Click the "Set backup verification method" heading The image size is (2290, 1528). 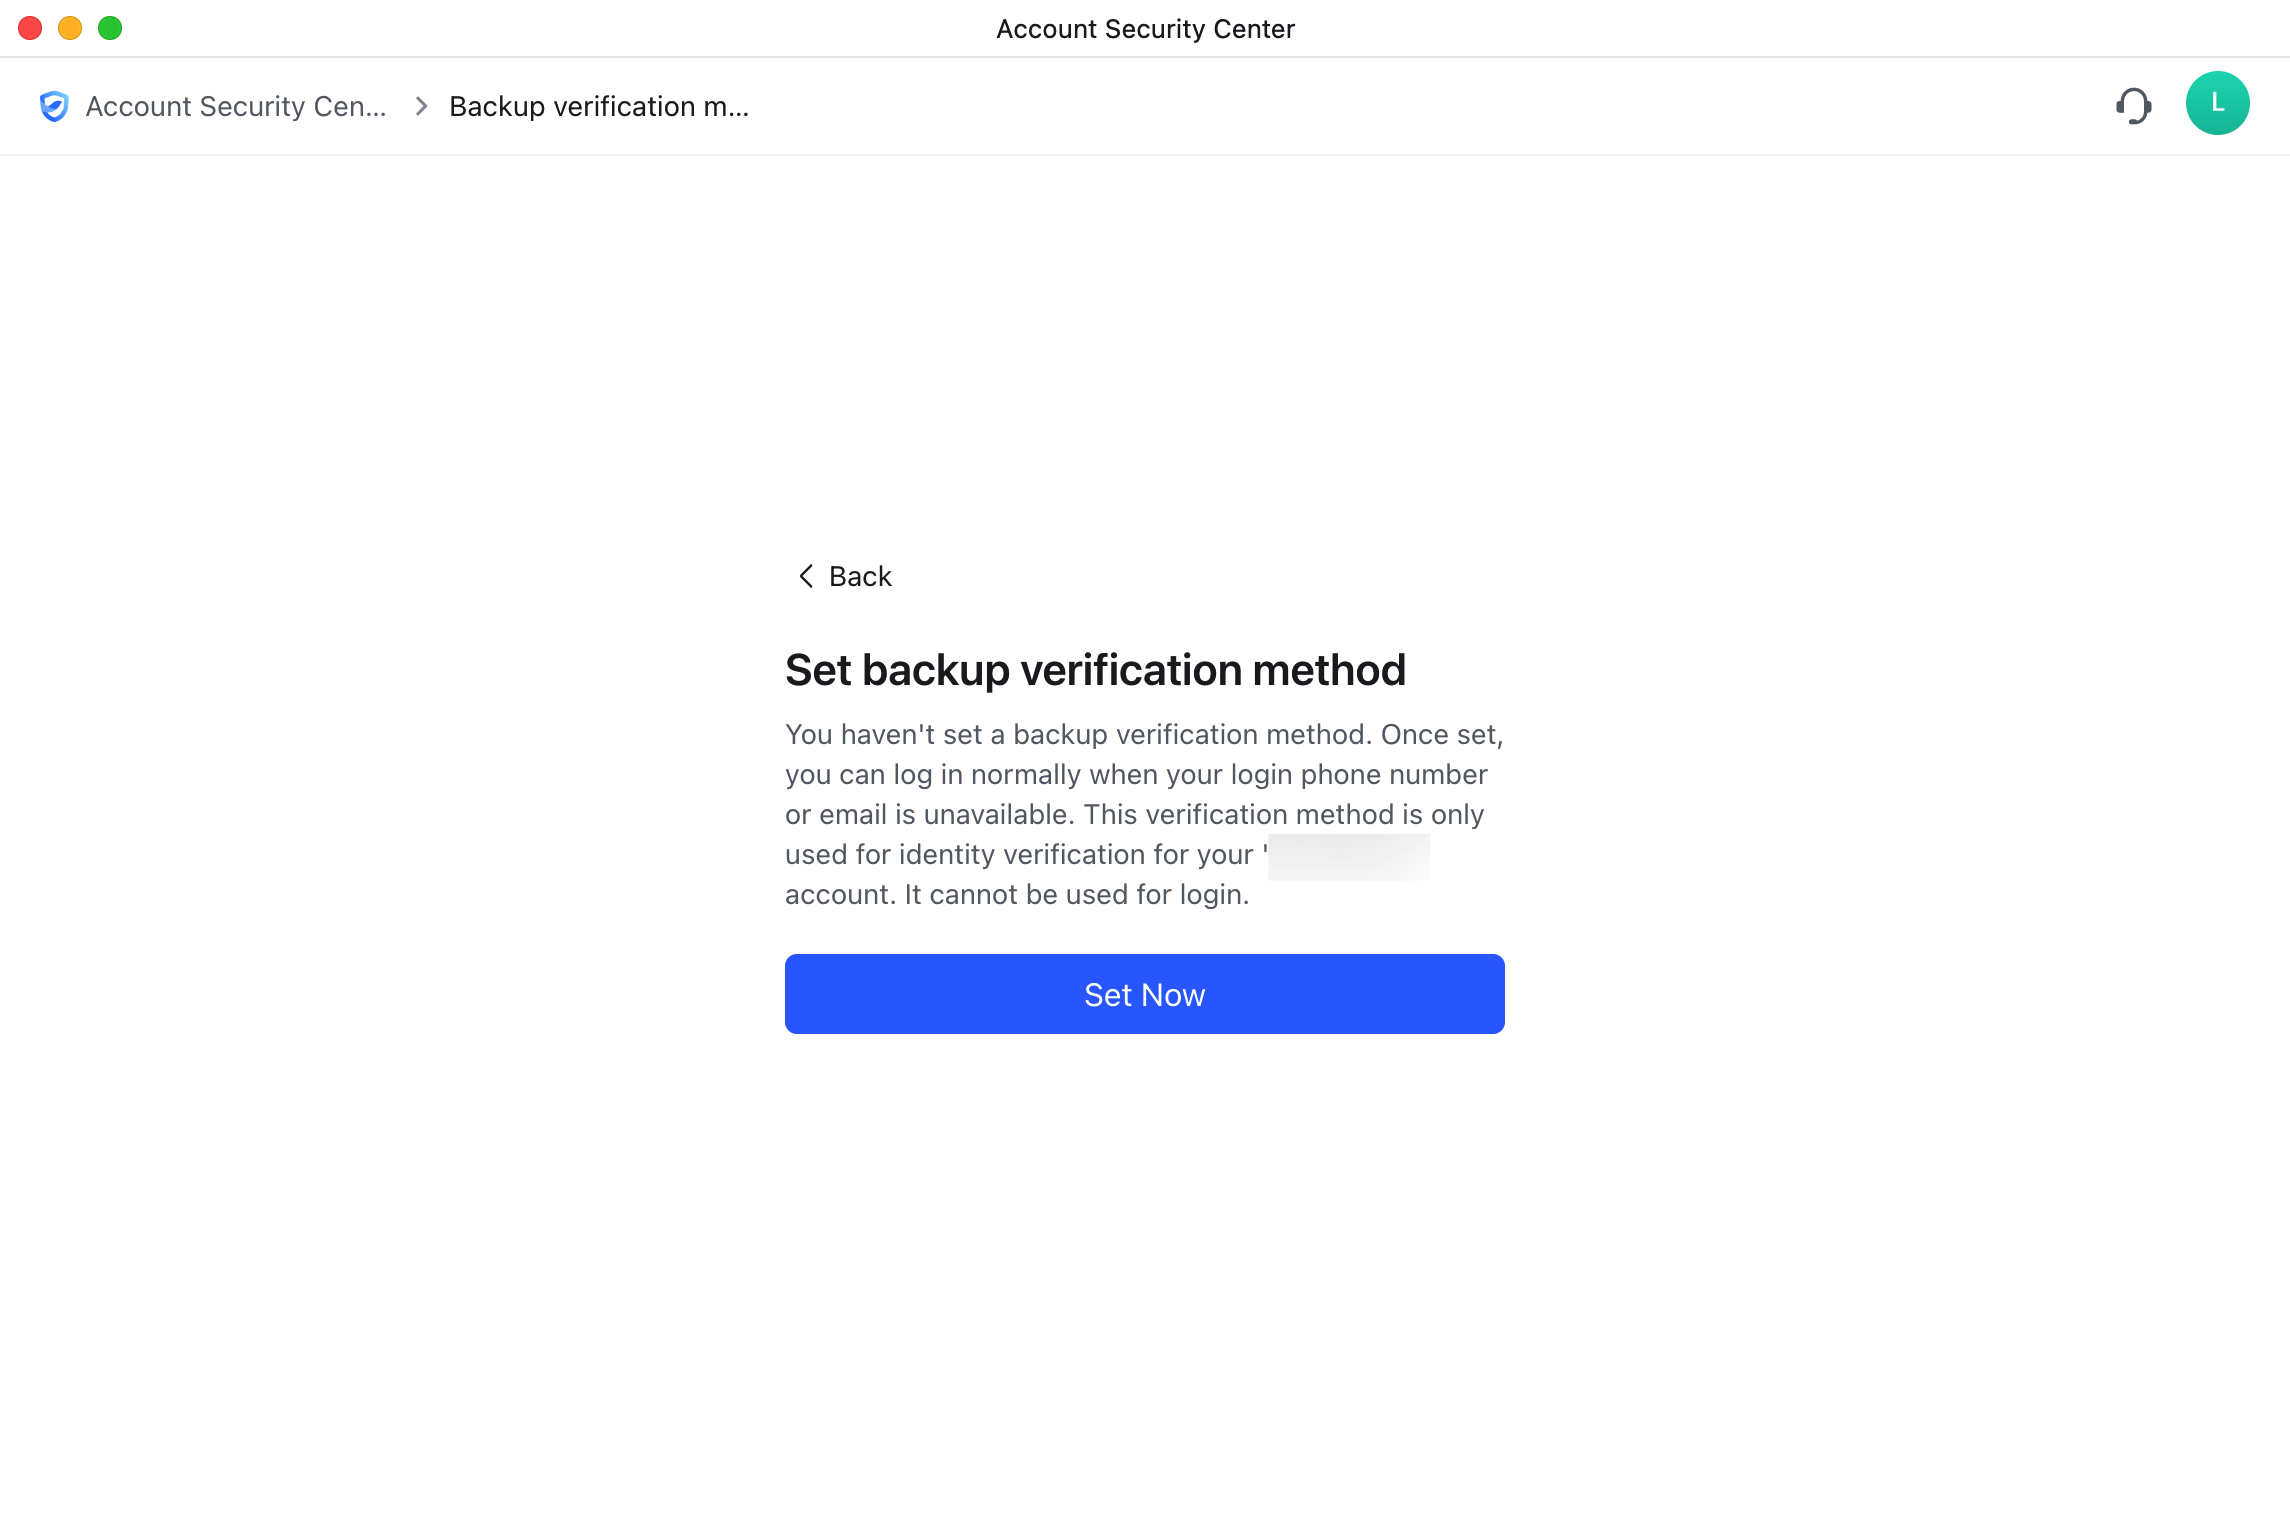pyautogui.click(x=1095, y=670)
